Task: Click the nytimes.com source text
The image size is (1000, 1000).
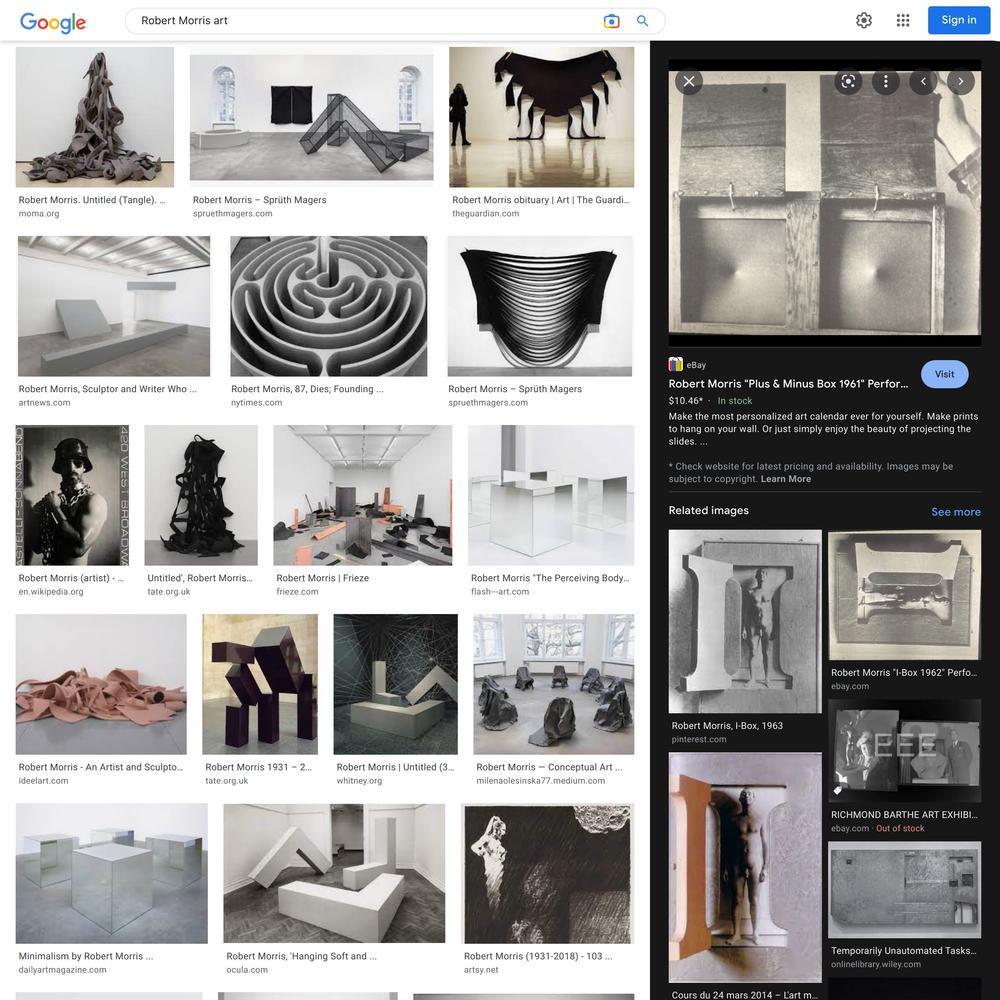Action: pos(256,402)
